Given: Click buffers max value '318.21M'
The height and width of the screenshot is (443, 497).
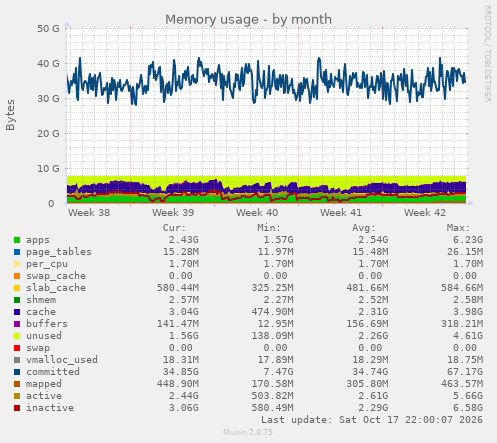Looking at the screenshot, I should coord(462,324).
